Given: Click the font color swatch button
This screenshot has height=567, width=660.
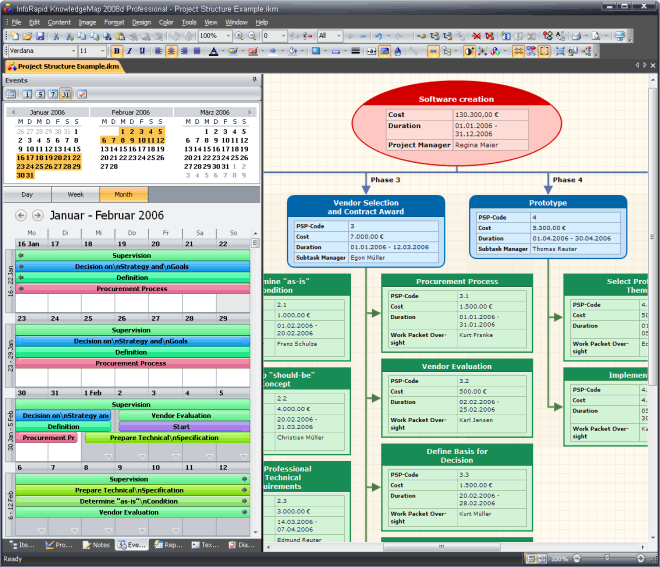Looking at the screenshot, I should [x=214, y=51].
